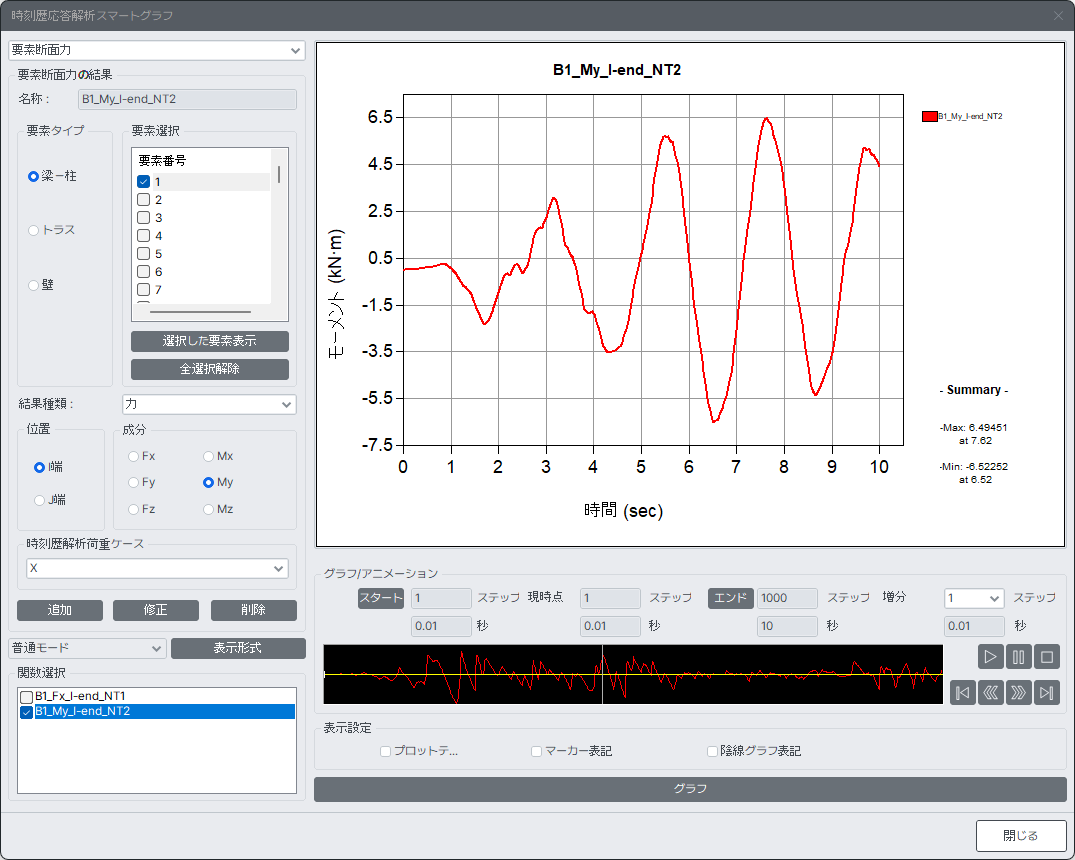Click the 修正 button
The height and width of the screenshot is (860, 1075).
(156, 610)
